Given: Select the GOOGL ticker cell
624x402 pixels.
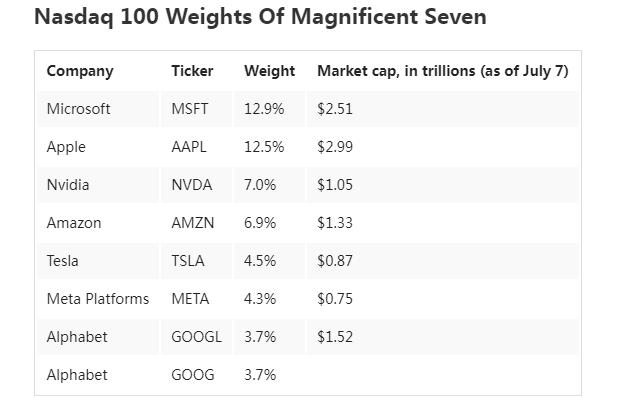Looking at the screenshot, I should click(x=196, y=337).
